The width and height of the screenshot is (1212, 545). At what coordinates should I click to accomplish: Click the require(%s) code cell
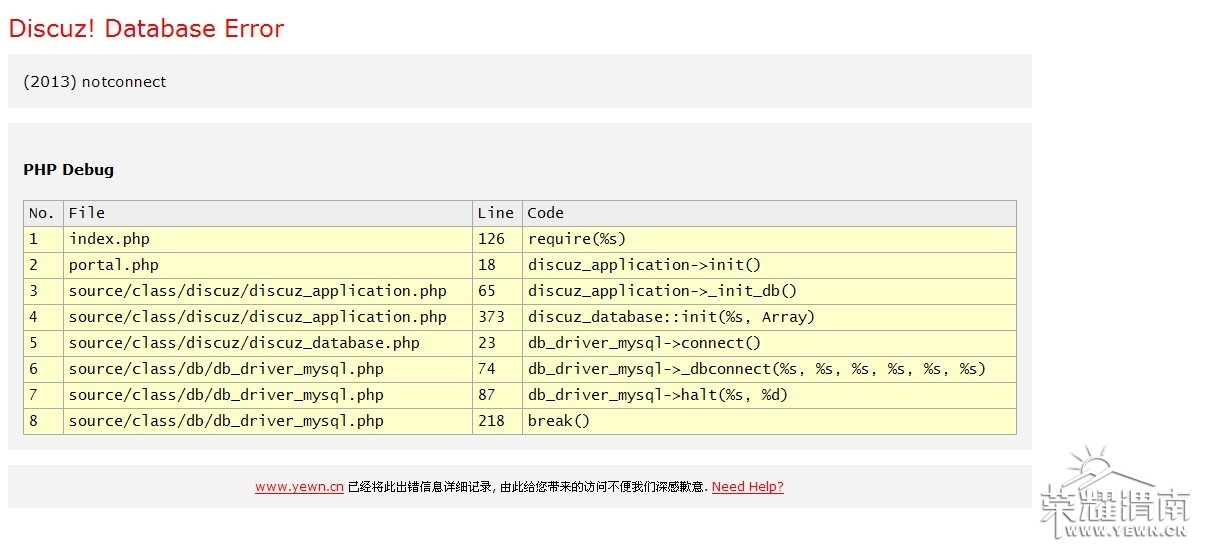point(576,239)
